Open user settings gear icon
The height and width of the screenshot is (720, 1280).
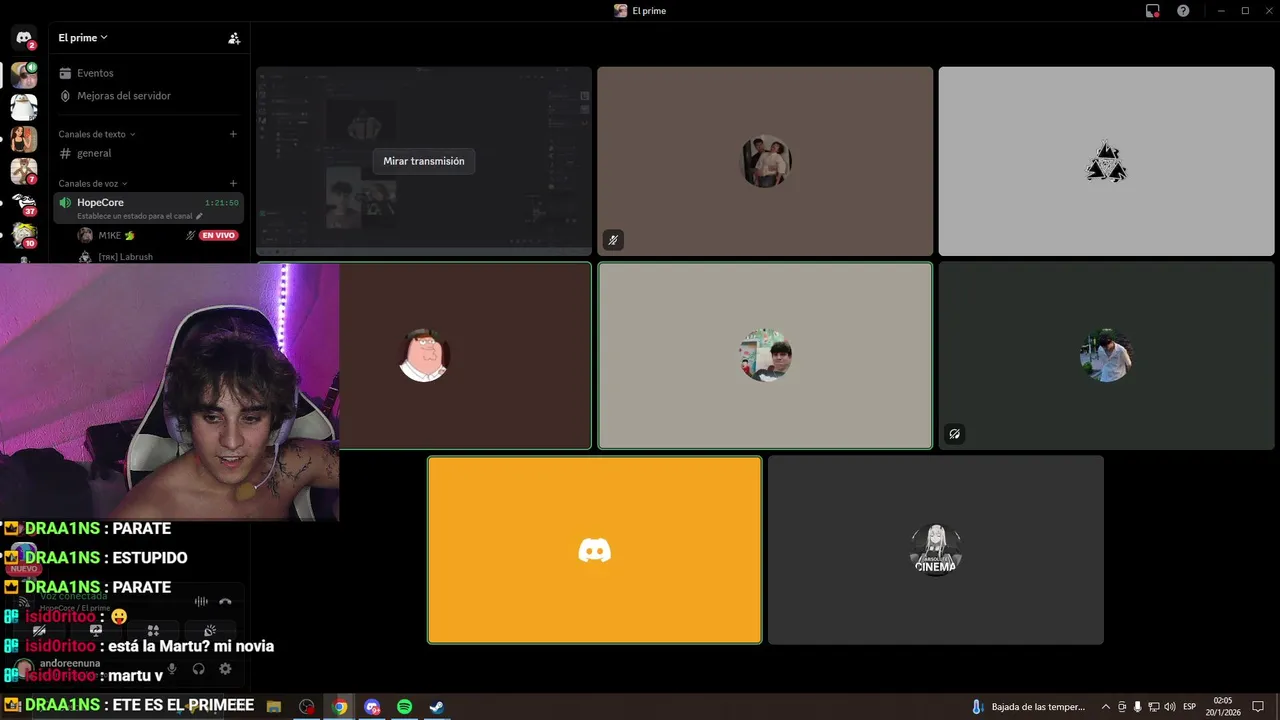[x=225, y=668]
